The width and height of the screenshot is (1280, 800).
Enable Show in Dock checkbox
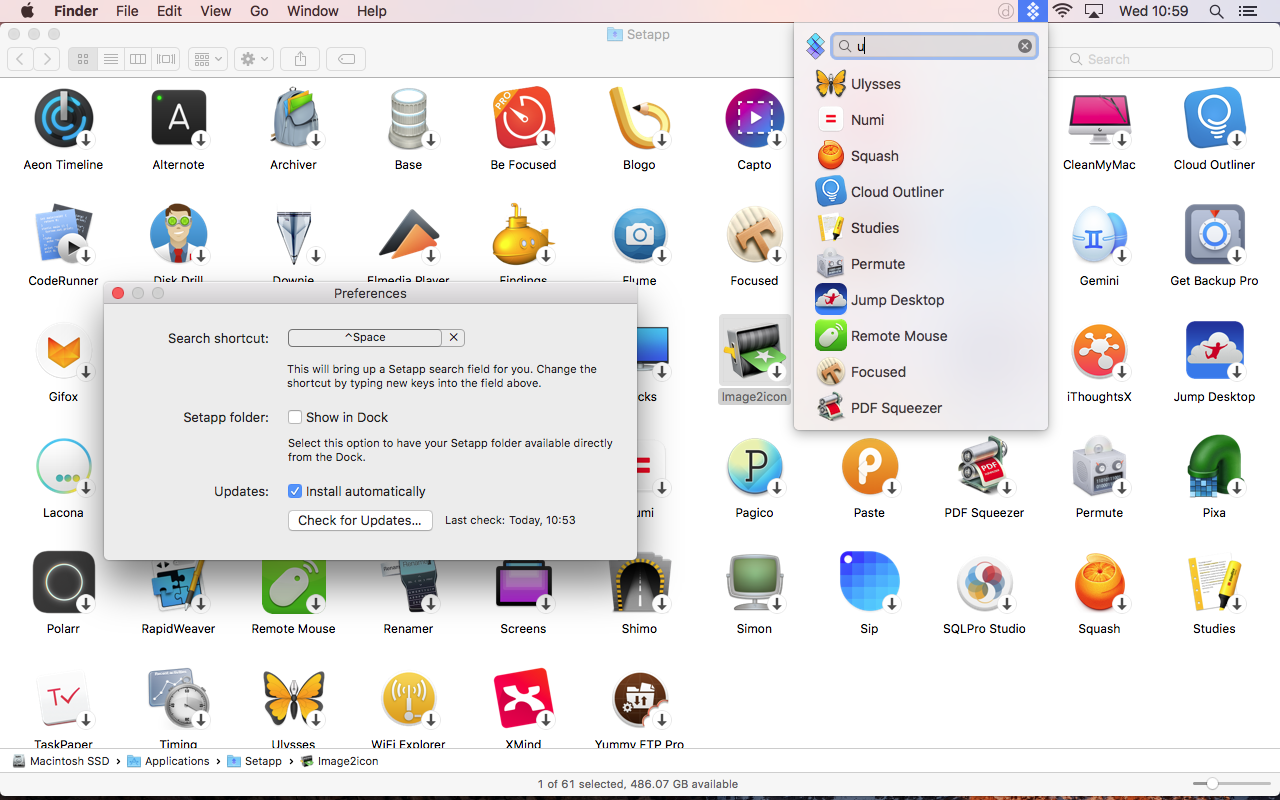coord(295,417)
